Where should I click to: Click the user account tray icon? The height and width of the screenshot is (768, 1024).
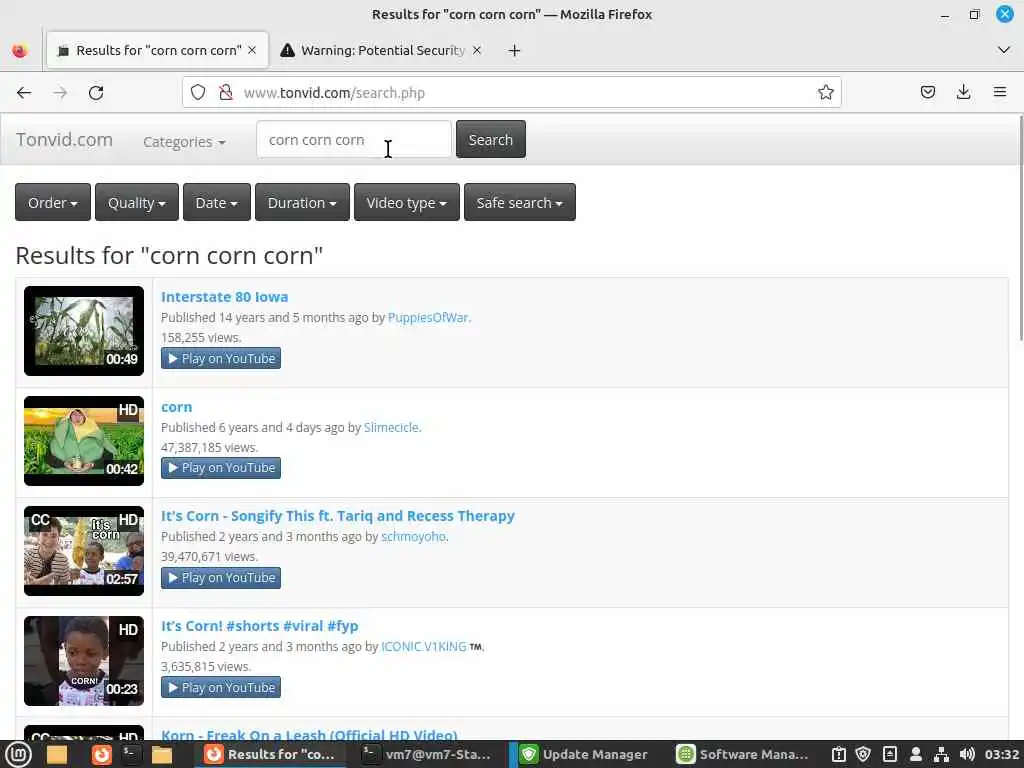[916, 755]
